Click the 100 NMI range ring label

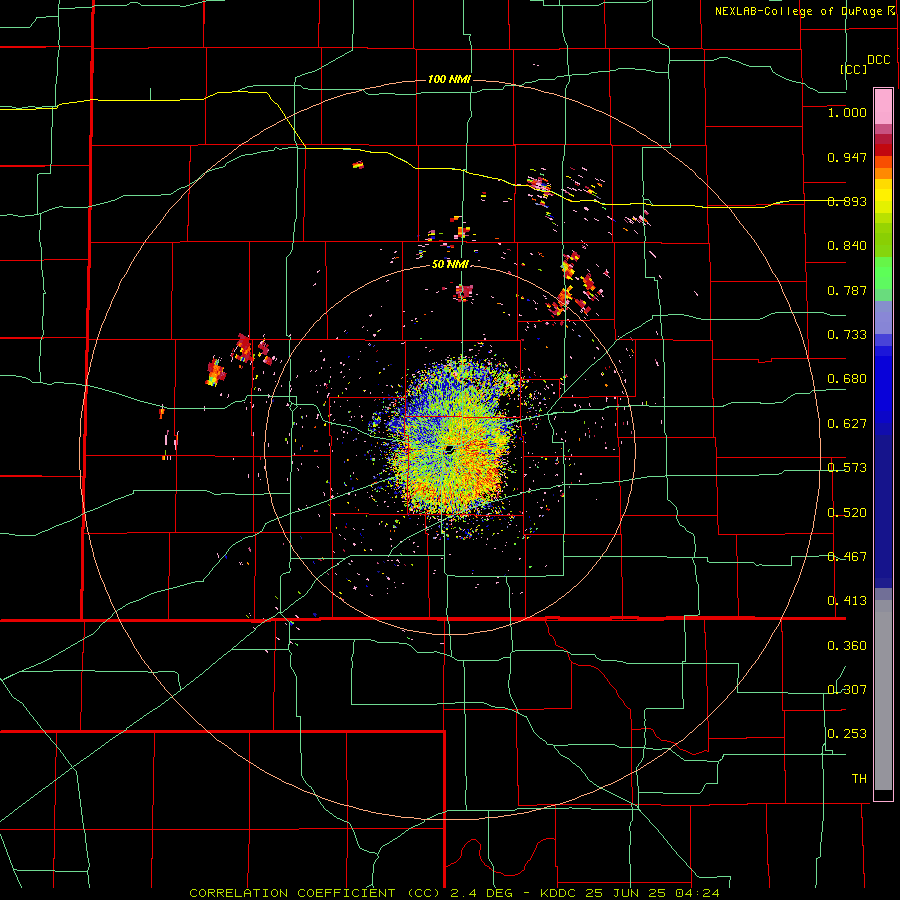click(449, 79)
